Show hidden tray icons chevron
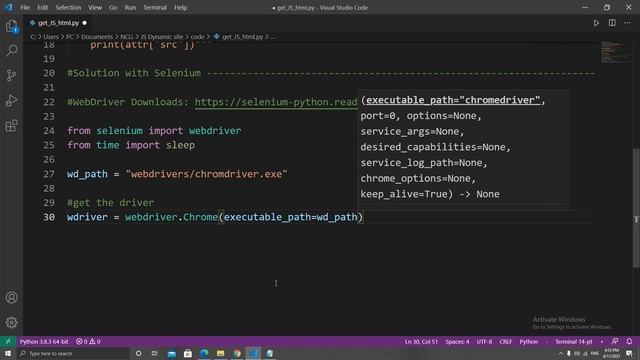 [x=560, y=353]
